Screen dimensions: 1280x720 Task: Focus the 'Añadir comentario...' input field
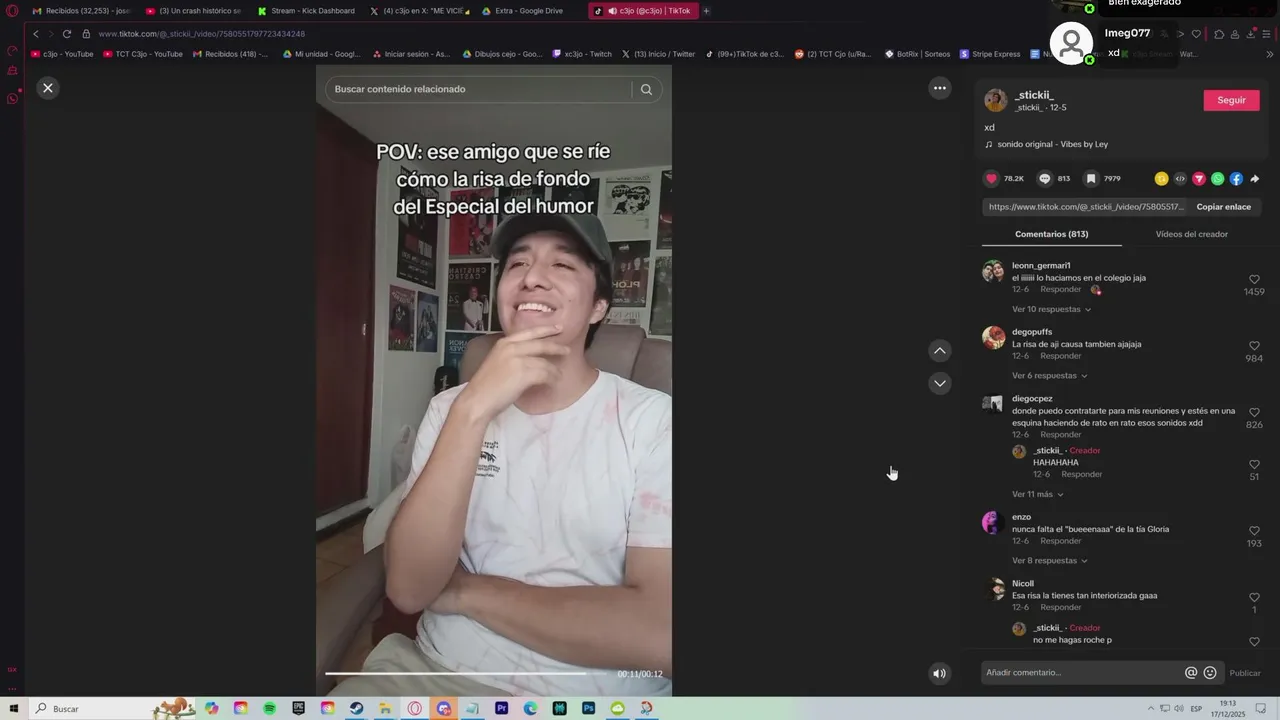[1080, 673]
